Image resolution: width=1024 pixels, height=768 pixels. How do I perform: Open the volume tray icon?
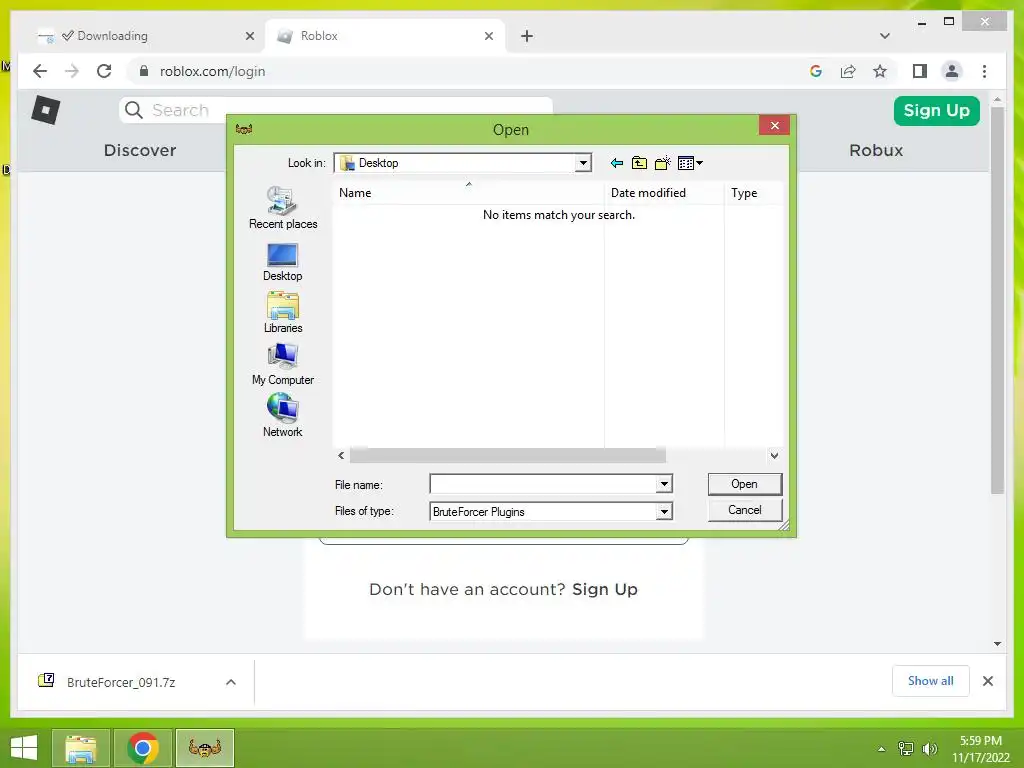(x=929, y=748)
